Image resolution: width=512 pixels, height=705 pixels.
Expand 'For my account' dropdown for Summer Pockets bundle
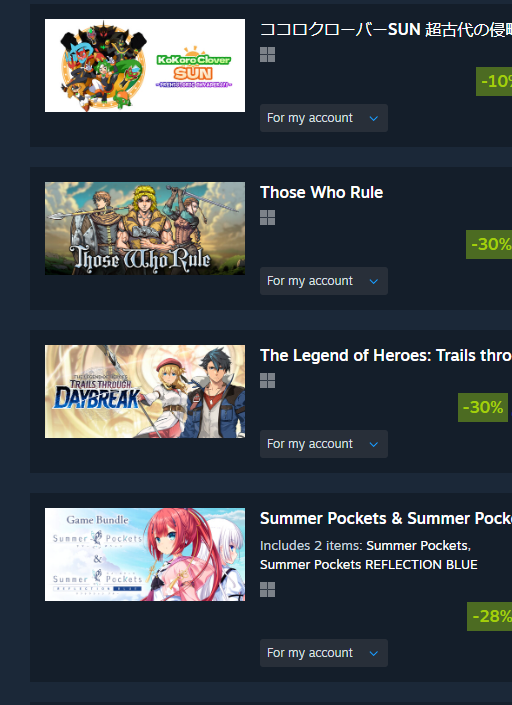pyautogui.click(x=324, y=653)
